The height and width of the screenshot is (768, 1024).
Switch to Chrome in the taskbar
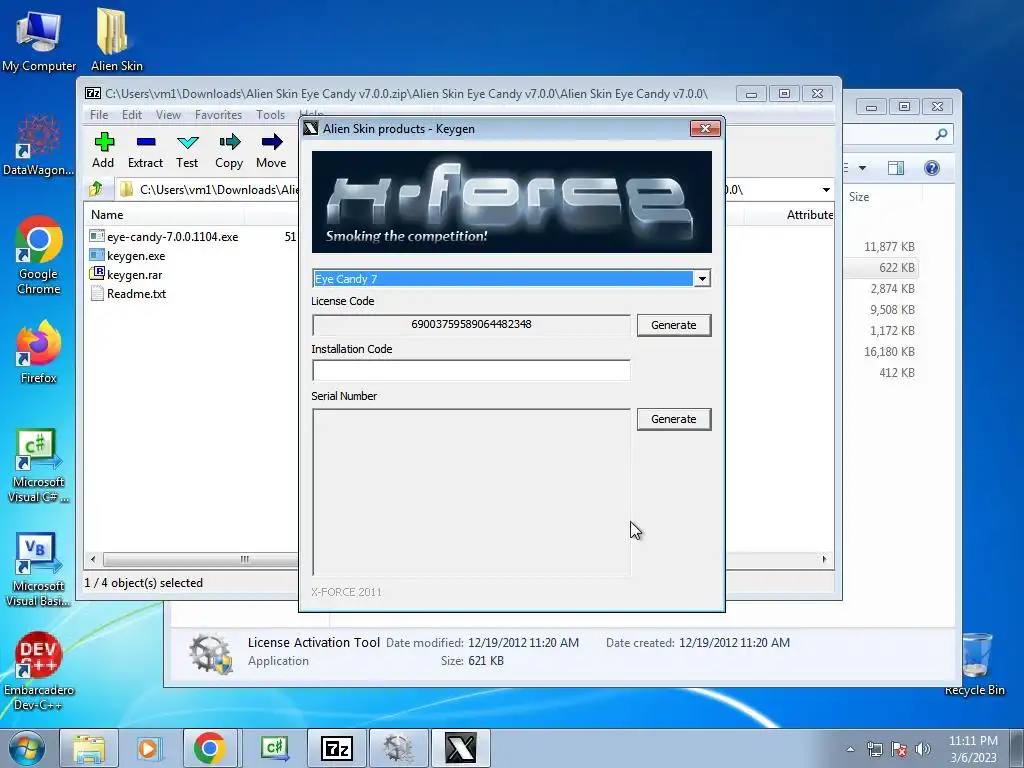(209, 748)
